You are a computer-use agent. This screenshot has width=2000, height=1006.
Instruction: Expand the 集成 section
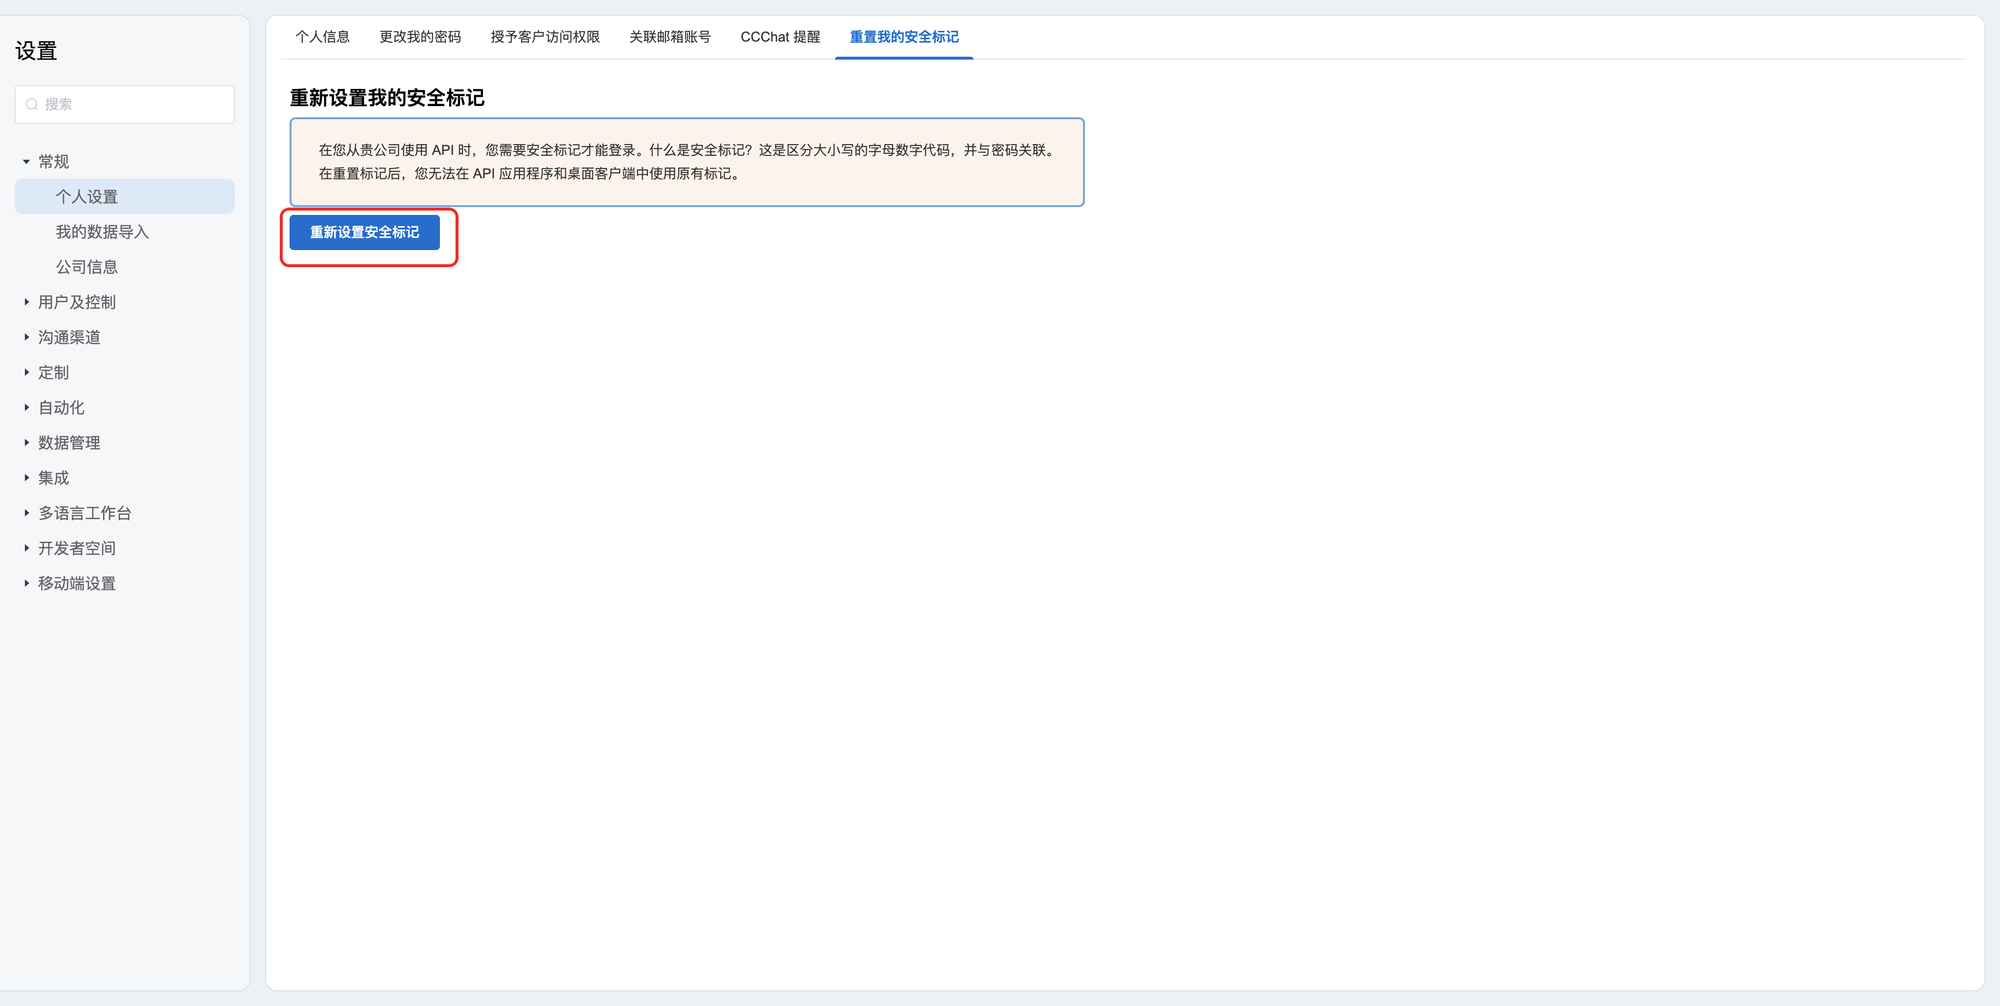[27, 478]
